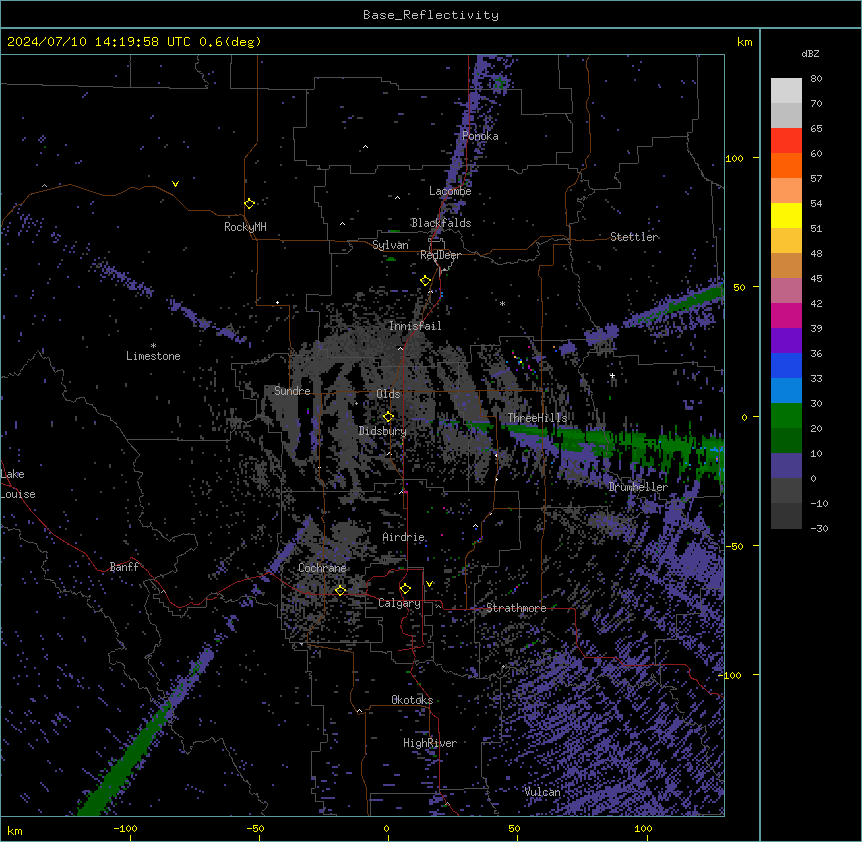862x842 pixels.
Task: Click the Stettler city label
Action: pyautogui.click(x=634, y=237)
